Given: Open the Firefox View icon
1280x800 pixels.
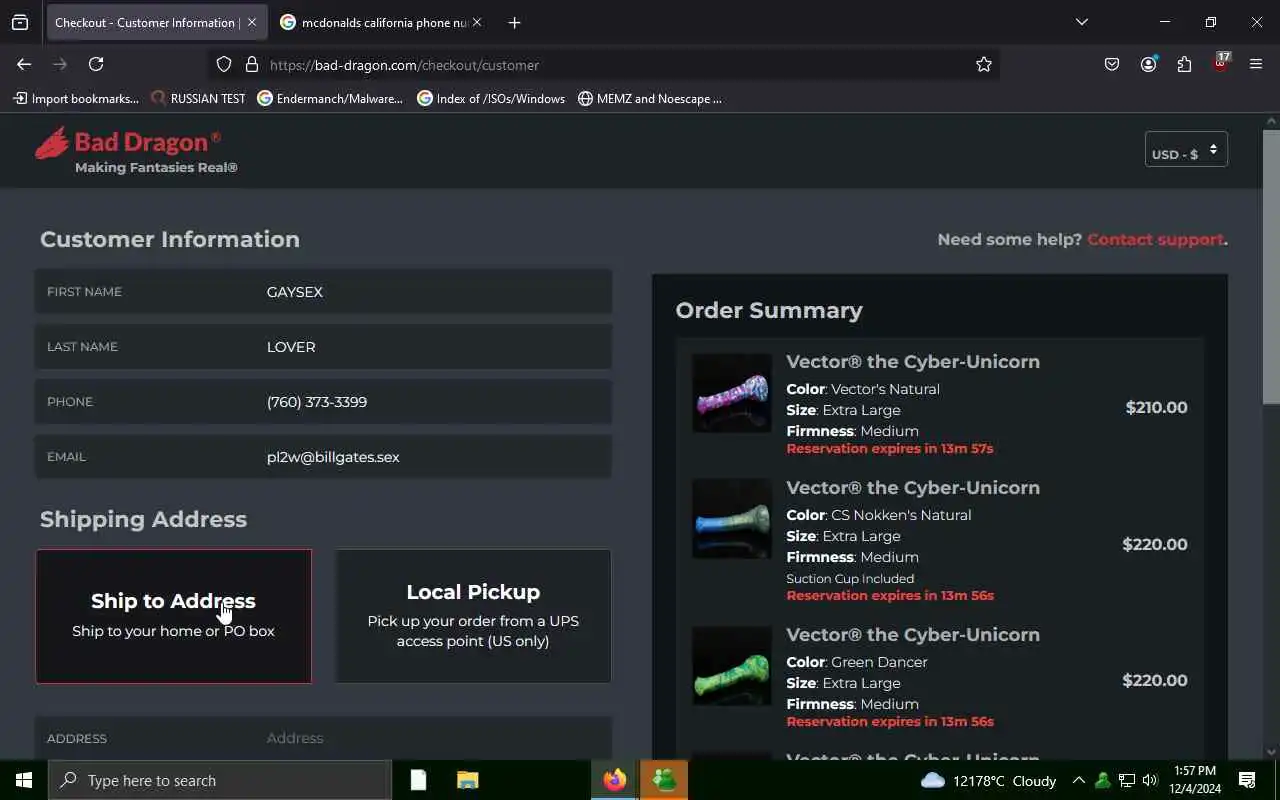Looking at the screenshot, I should [20, 22].
